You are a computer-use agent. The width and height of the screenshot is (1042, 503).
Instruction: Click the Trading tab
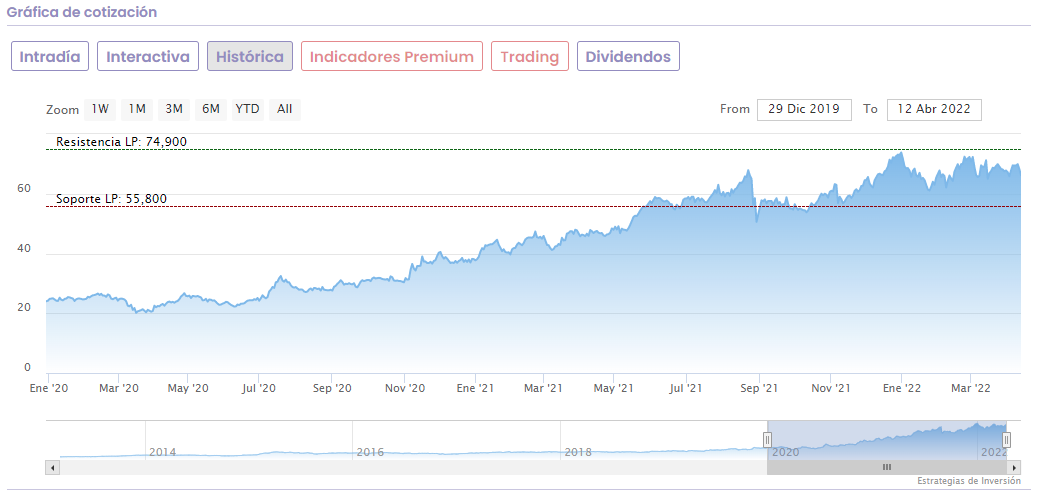[530, 56]
